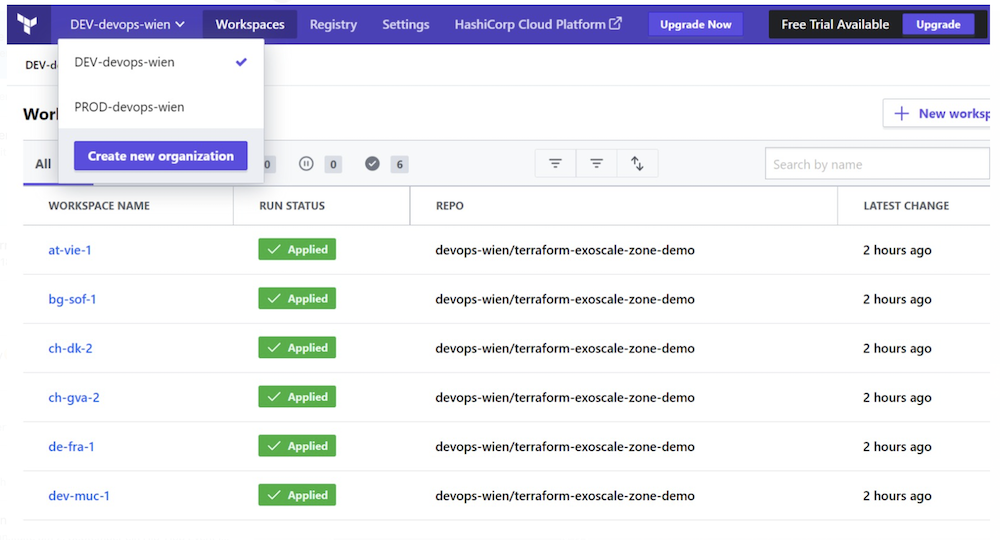Click the Applied status for ch-dk-2
Screen dimensions: 1000x540
pyautogui.click(x=297, y=347)
